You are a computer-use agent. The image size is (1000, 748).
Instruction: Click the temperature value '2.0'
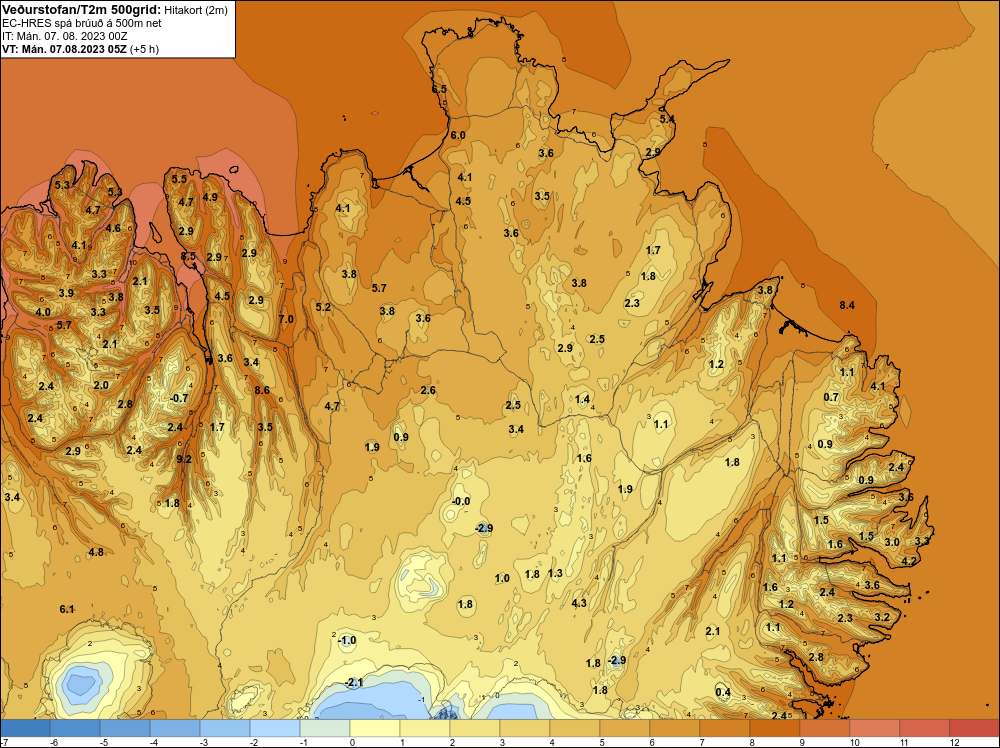point(101,386)
